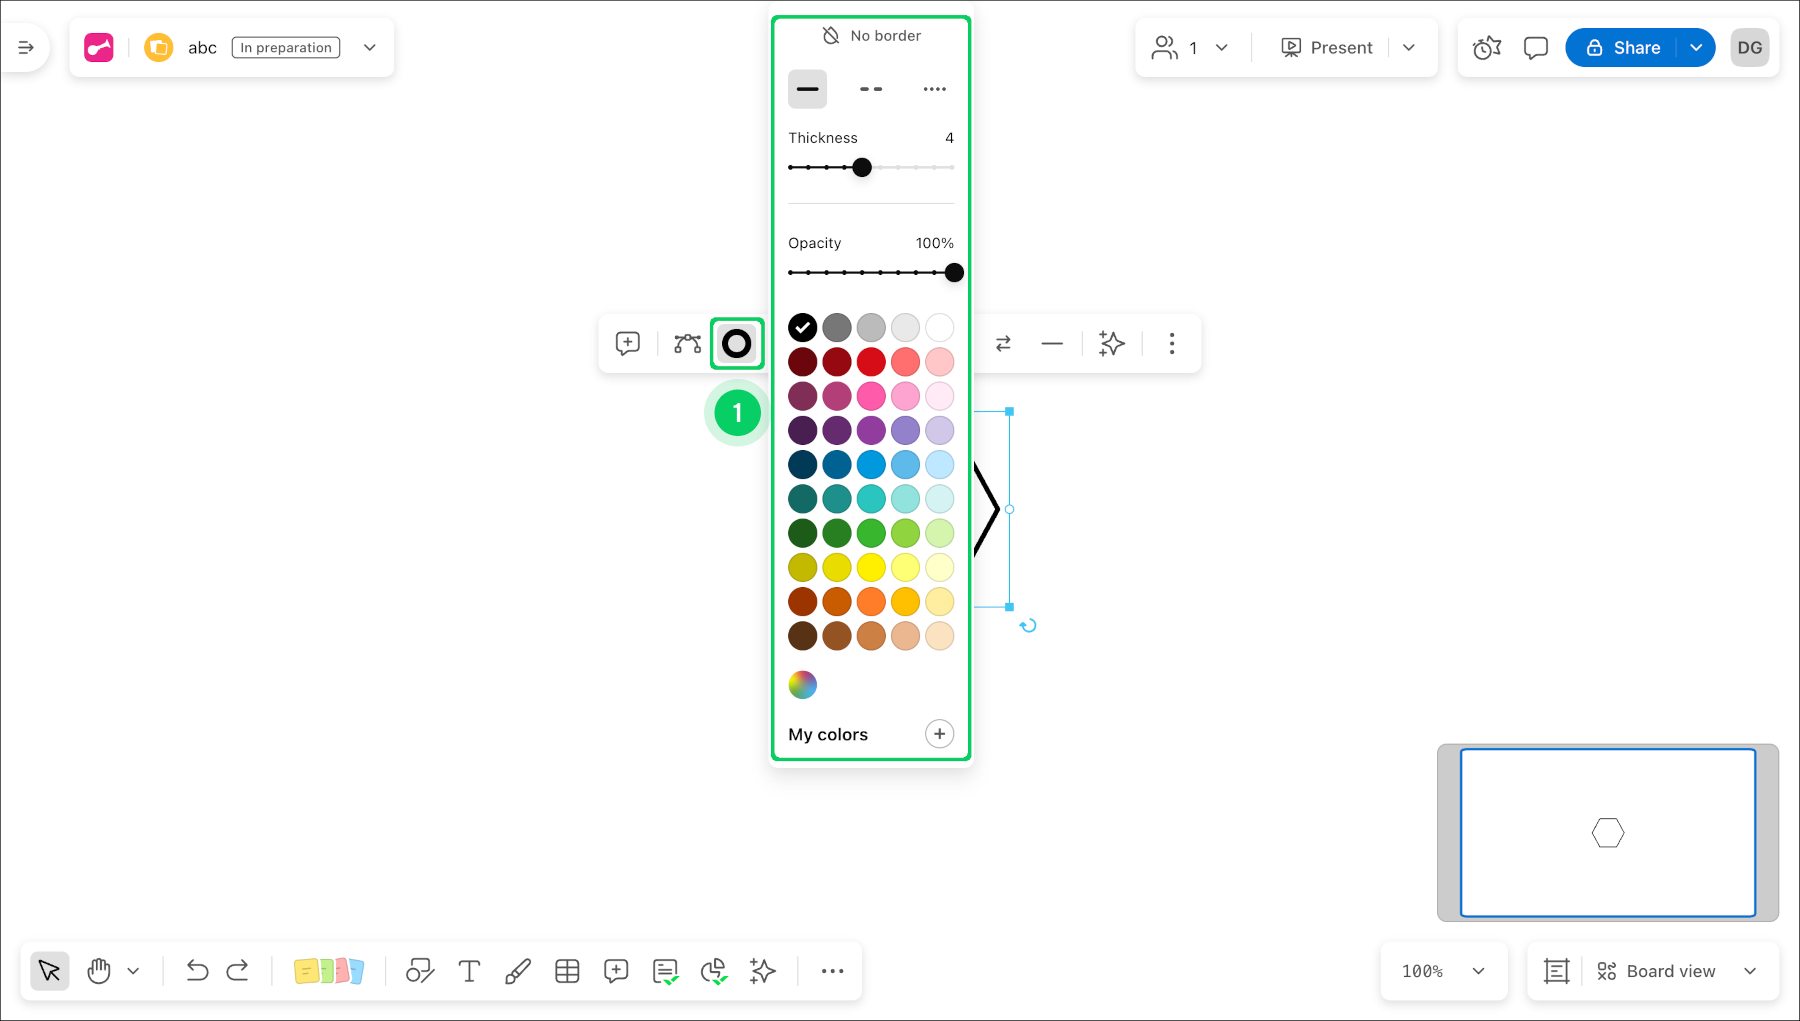Image resolution: width=1800 pixels, height=1021 pixels.
Task: Toggle No border for the shape
Action: click(x=872, y=34)
